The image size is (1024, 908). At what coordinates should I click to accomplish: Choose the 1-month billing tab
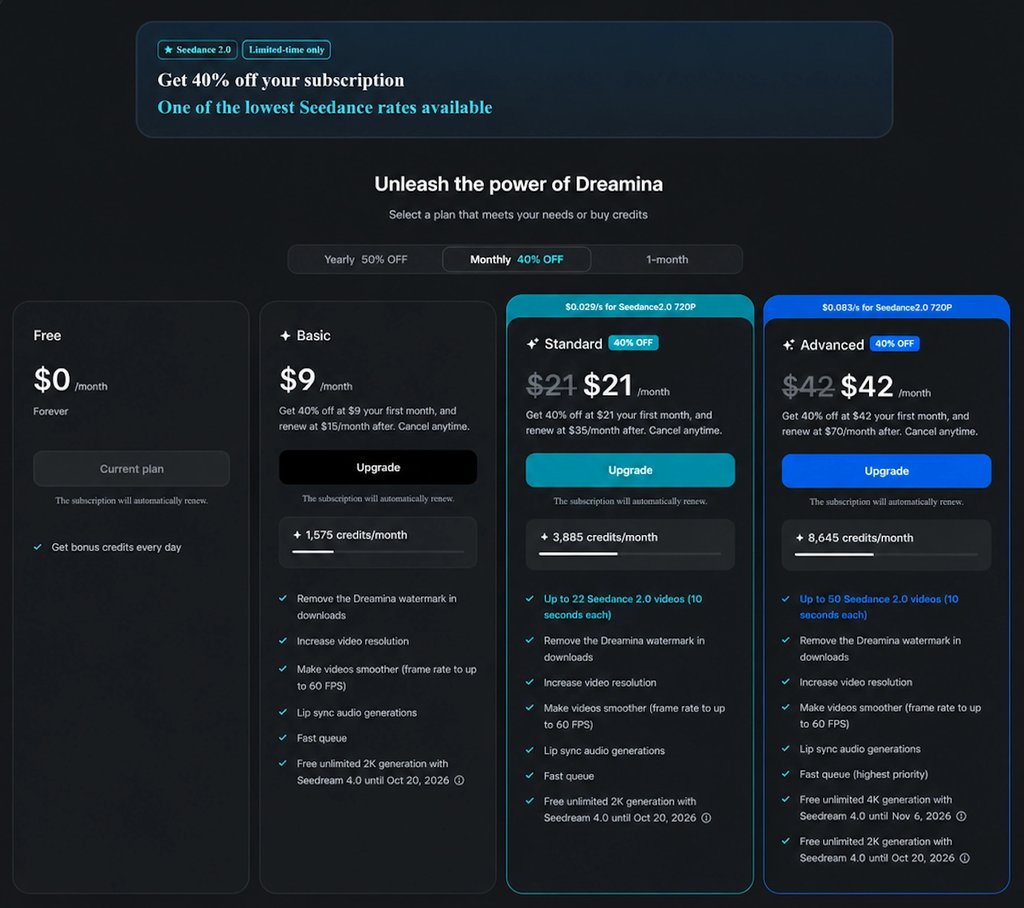click(x=667, y=259)
